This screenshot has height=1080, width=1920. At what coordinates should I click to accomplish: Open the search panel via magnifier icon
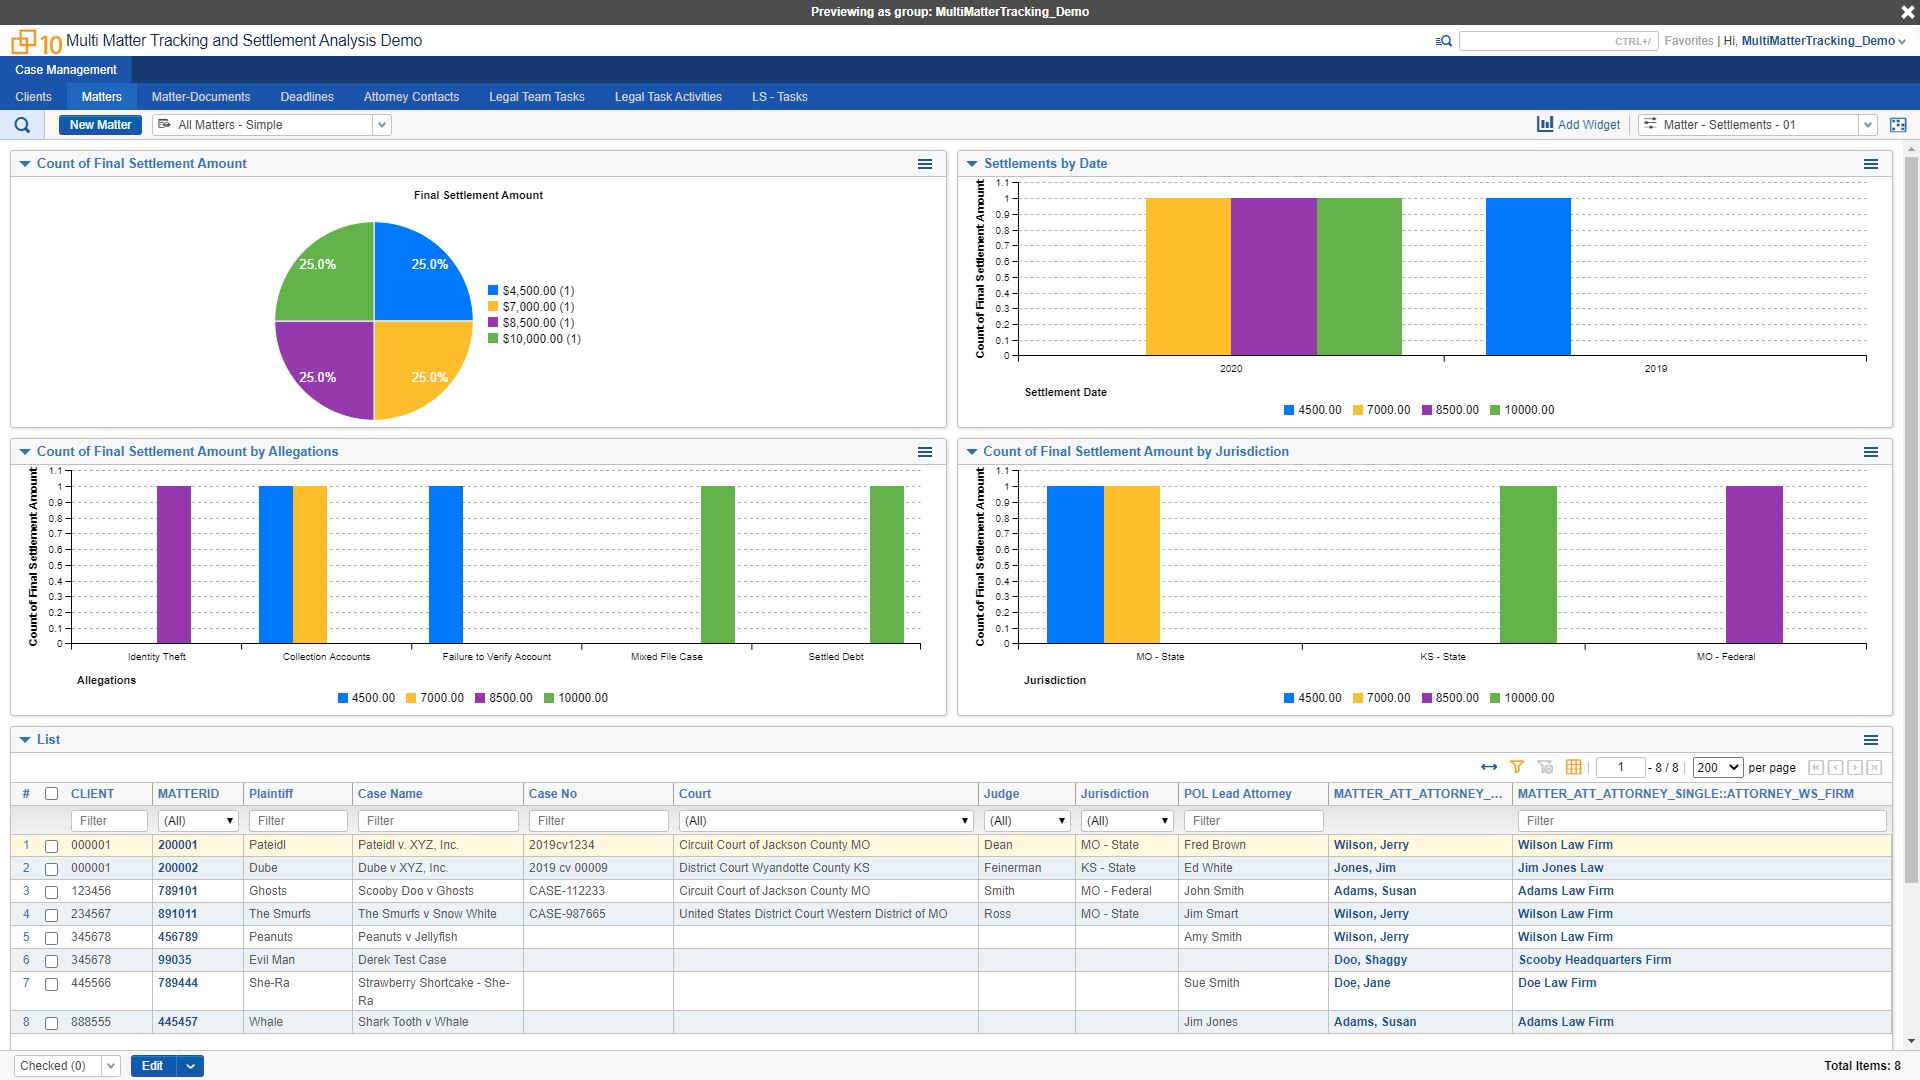coord(22,124)
